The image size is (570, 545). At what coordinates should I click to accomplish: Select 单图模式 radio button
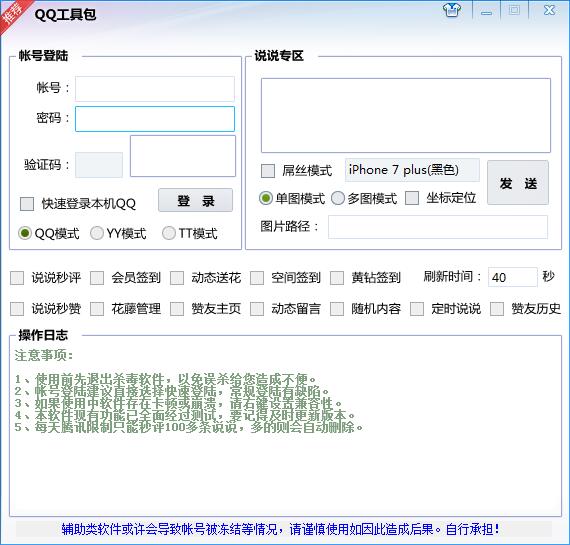pos(266,198)
